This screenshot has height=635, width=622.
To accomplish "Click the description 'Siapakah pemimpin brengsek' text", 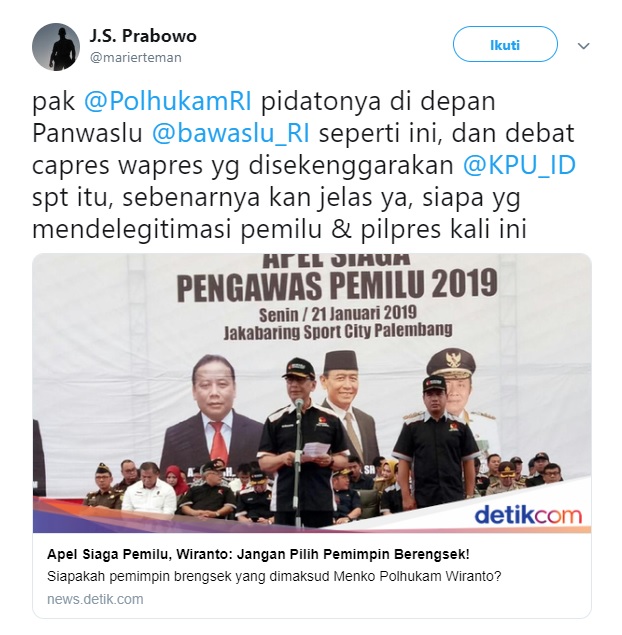I will pyautogui.click(x=274, y=576).
